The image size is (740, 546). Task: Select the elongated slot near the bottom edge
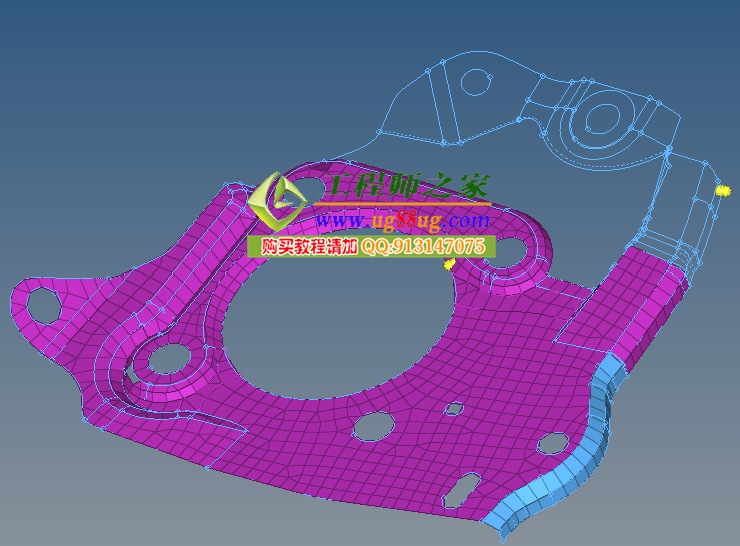tap(462, 489)
